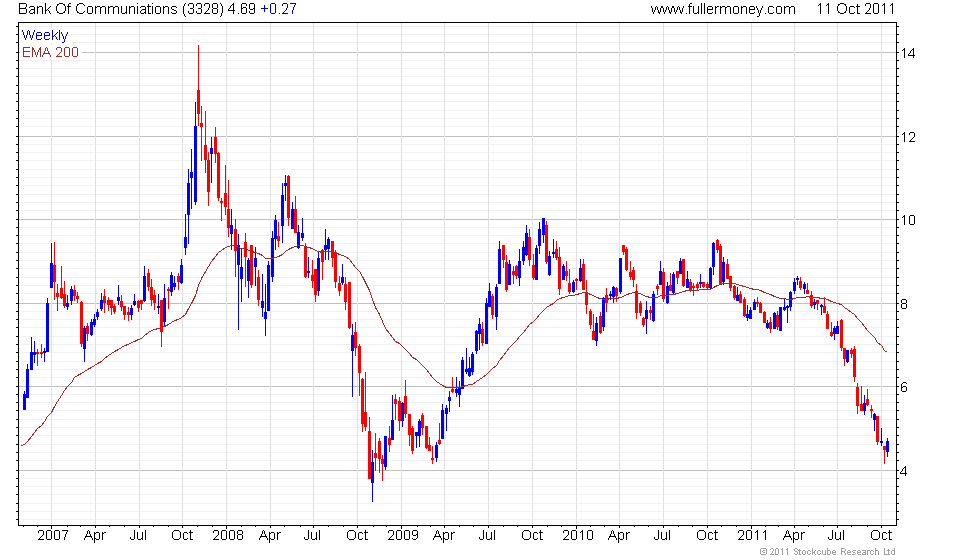Viewport: 980px width, 560px height.
Task: Click the Oct label of year 2011
Action: [881, 536]
